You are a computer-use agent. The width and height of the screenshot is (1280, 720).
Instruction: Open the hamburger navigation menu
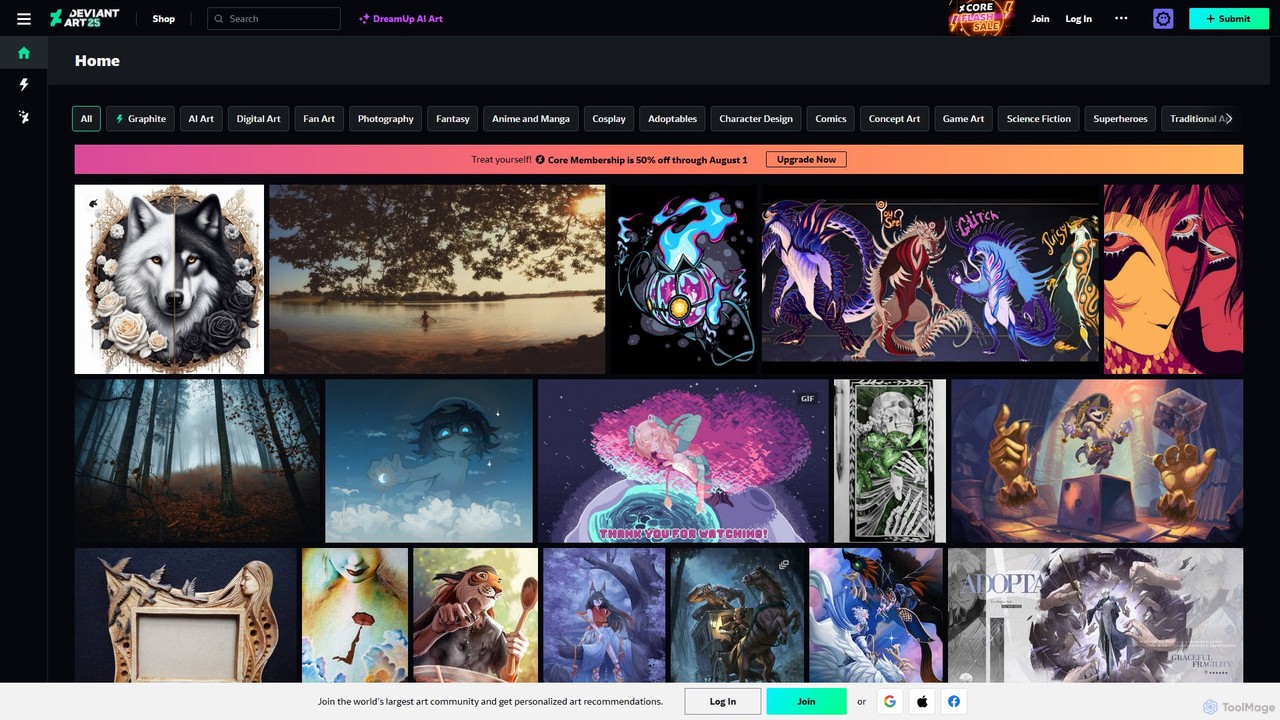tap(24, 19)
